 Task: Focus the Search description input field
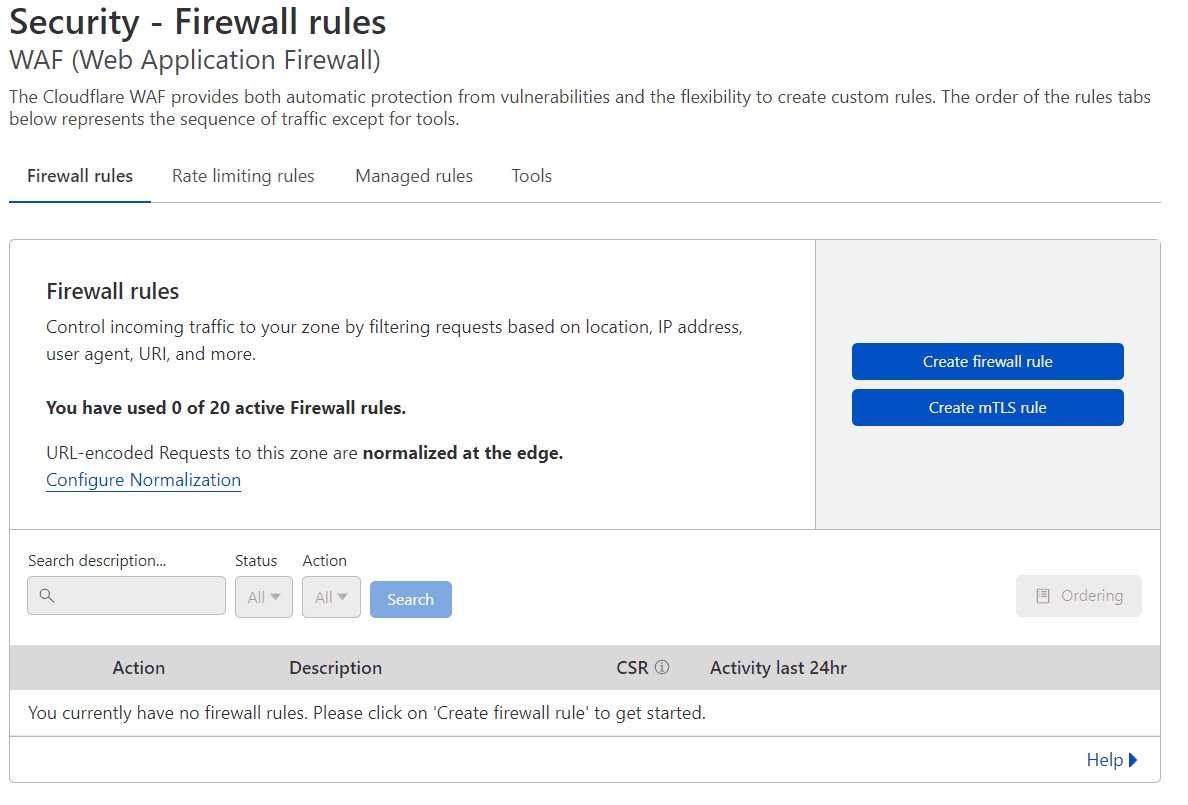coord(127,596)
